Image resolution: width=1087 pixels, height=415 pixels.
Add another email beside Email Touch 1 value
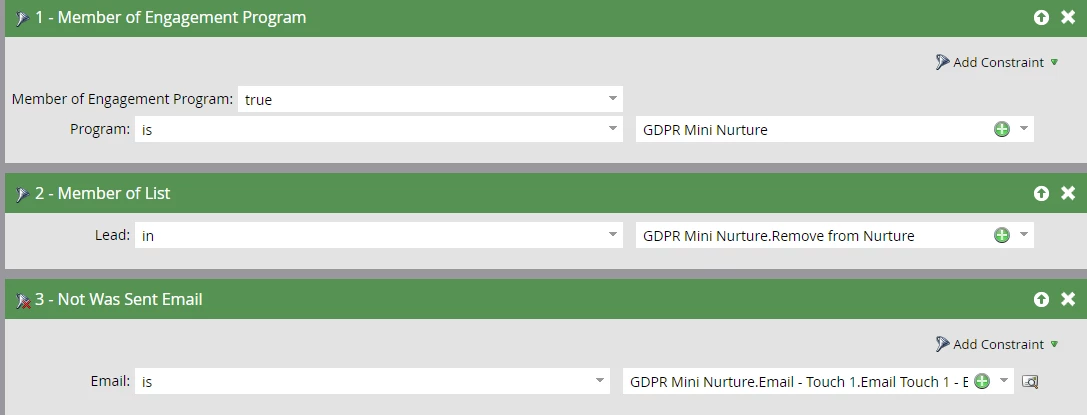tap(982, 381)
